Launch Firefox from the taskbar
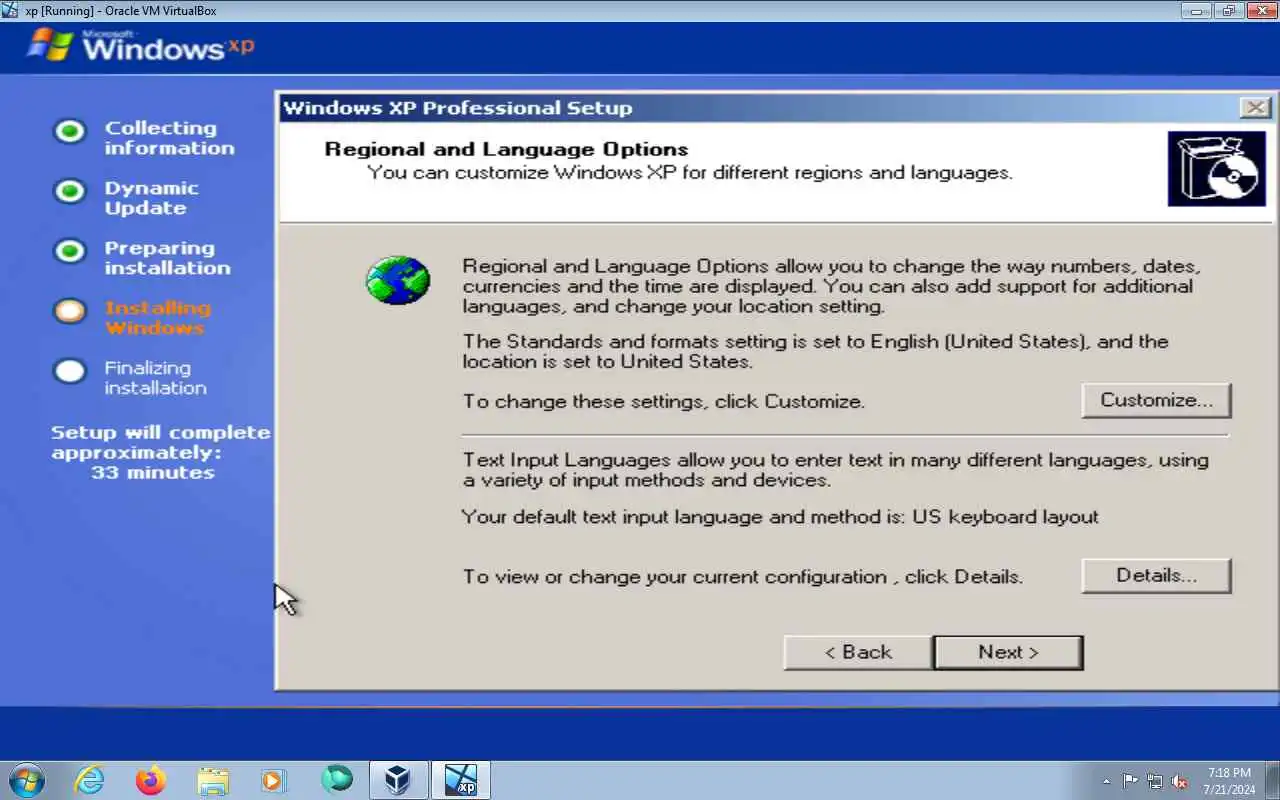The image size is (1280, 800). [x=151, y=780]
